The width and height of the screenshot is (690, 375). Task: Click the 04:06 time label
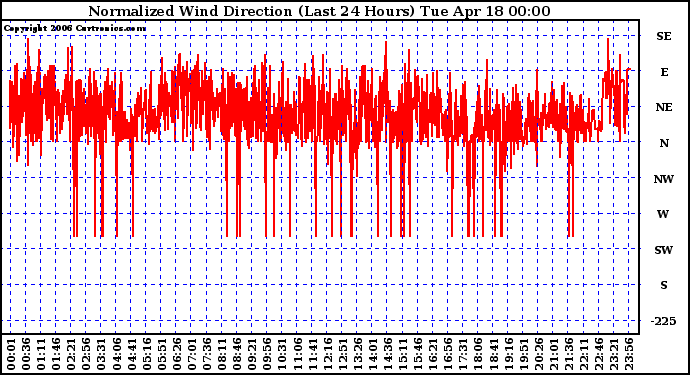pos(117,354)
